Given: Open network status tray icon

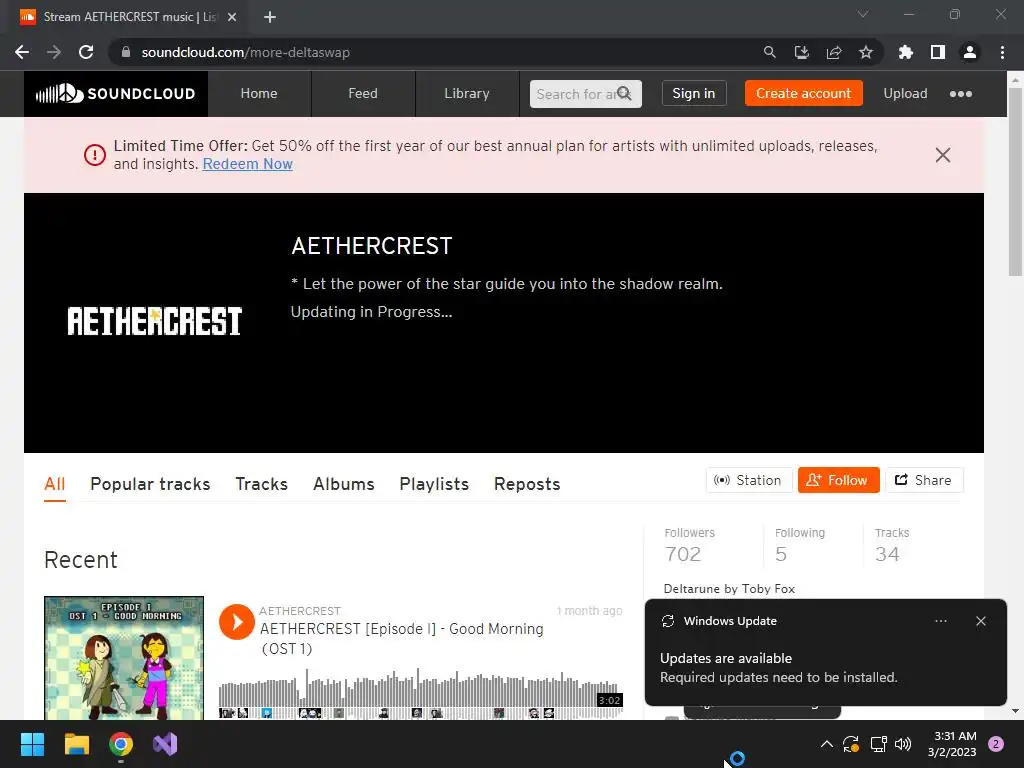Looking at the screenshot, I should (878, 744).
